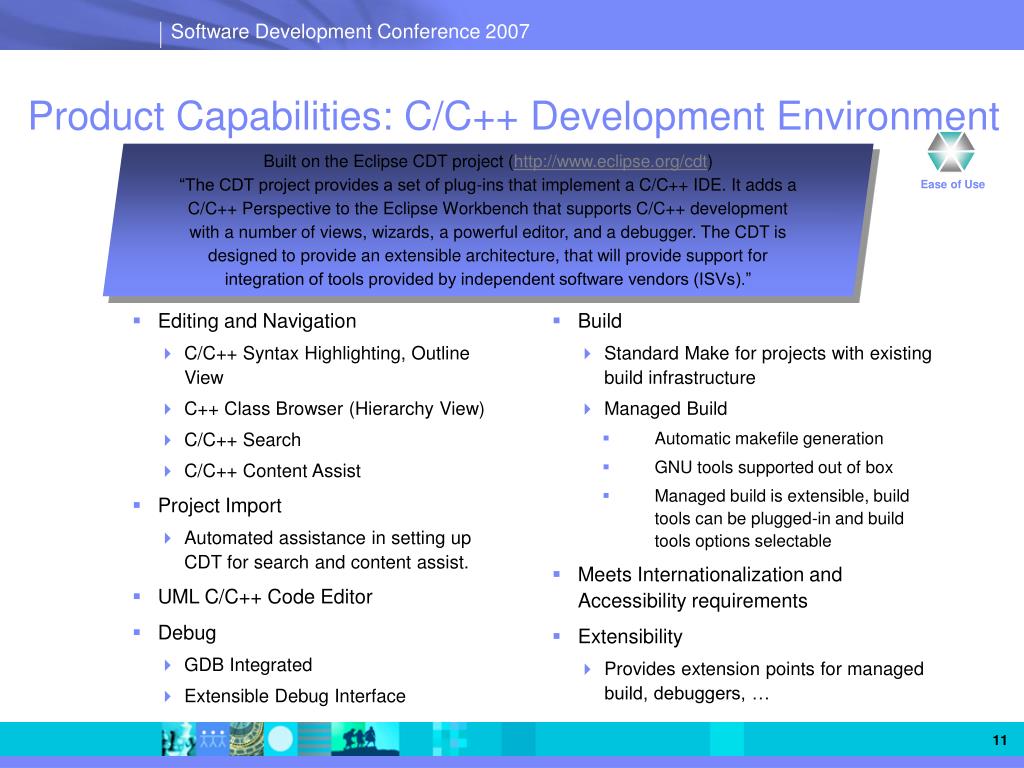Click 'Automatic makefile generation' sub-item
Viewport: 1024px width, 768px height.
pos(769,438)
